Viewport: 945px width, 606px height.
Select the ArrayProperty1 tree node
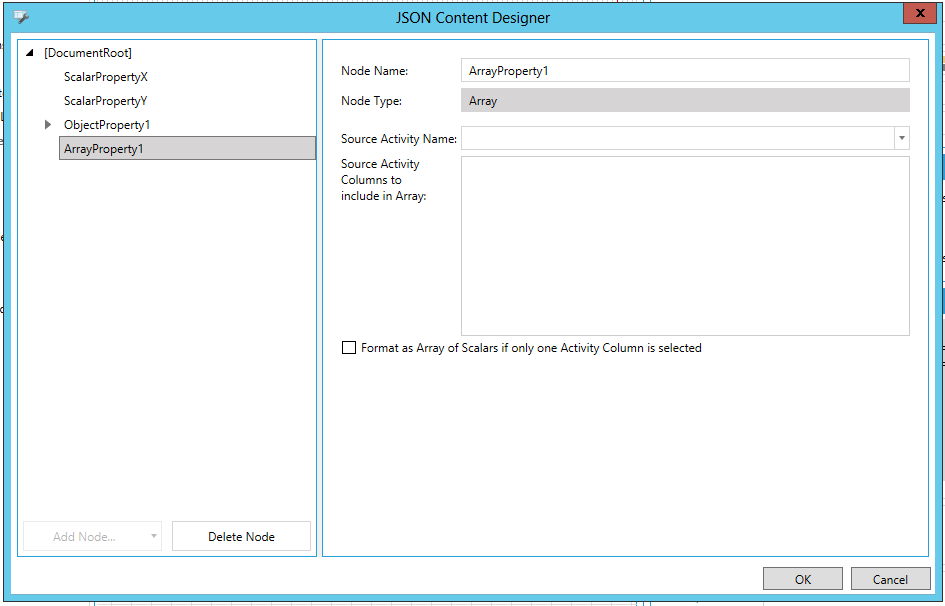[x=104, y=149]
